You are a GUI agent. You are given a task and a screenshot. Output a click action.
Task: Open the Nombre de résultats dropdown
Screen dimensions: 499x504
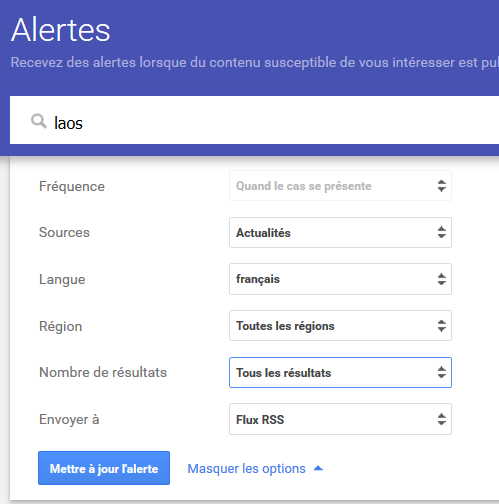point(340,372)
